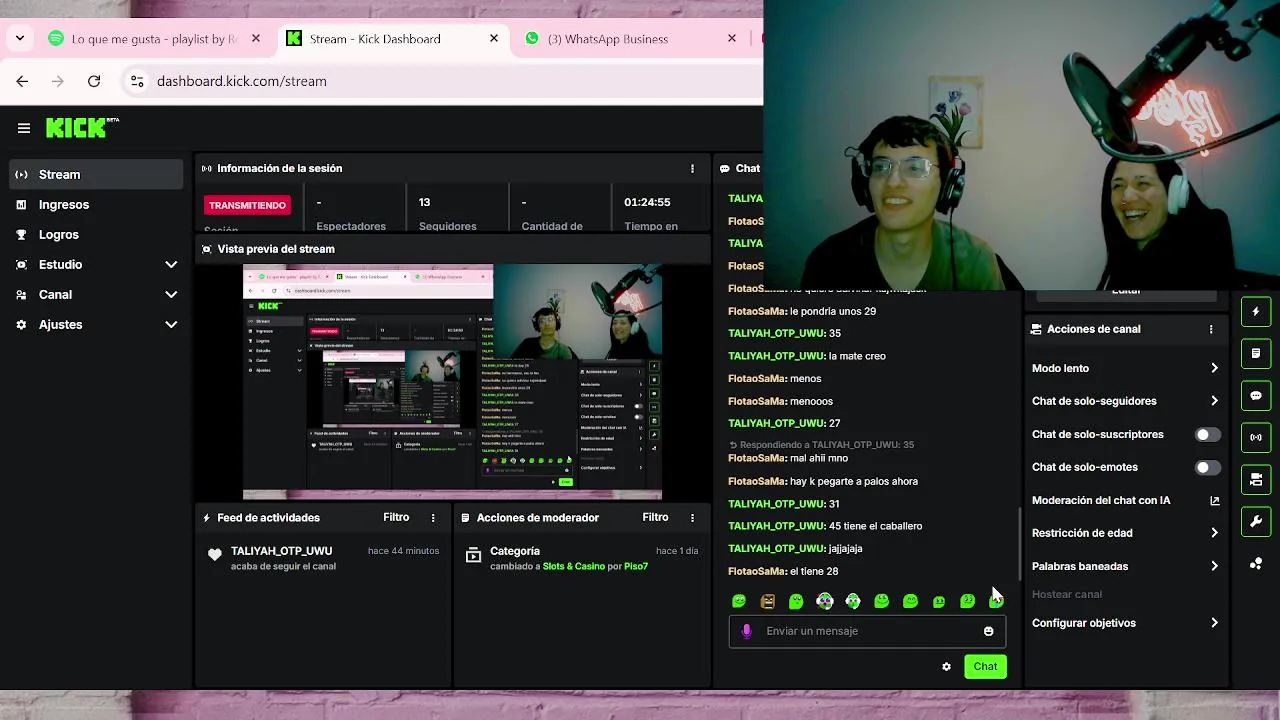Click the Categoría icon in moderator actions

pyautogui.click(x=474, y=555)
